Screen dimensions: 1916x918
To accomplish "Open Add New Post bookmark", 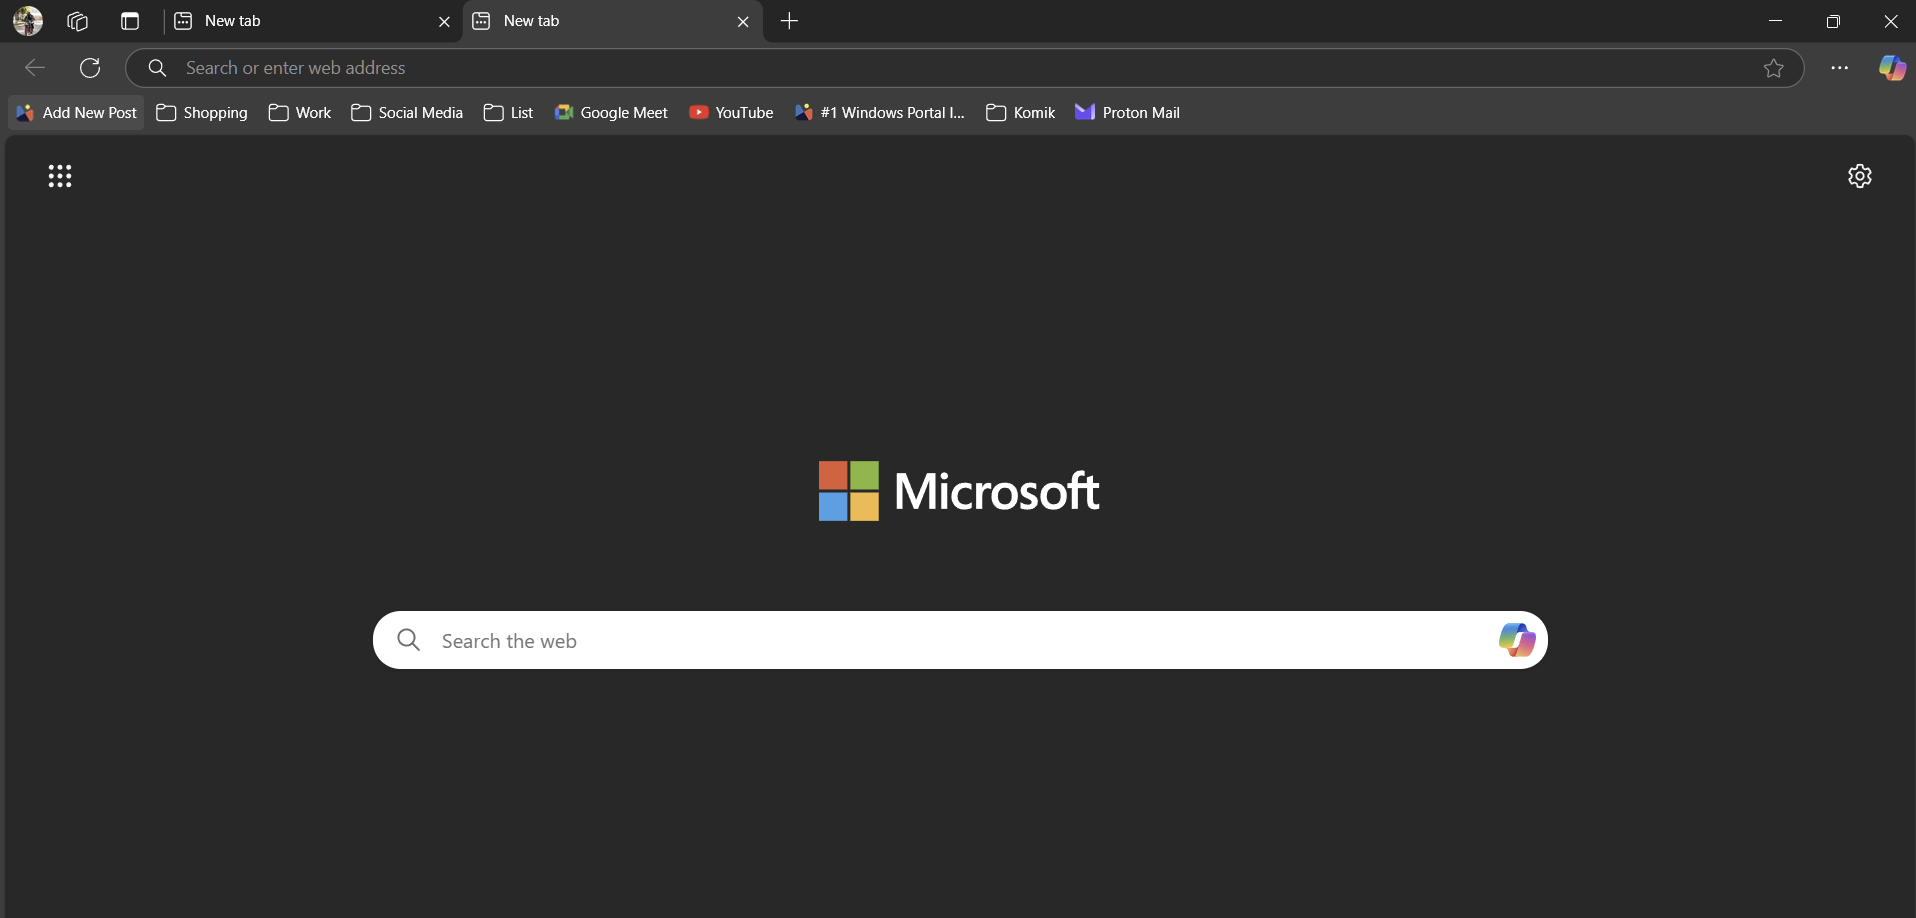I will (x=77, y=113).
